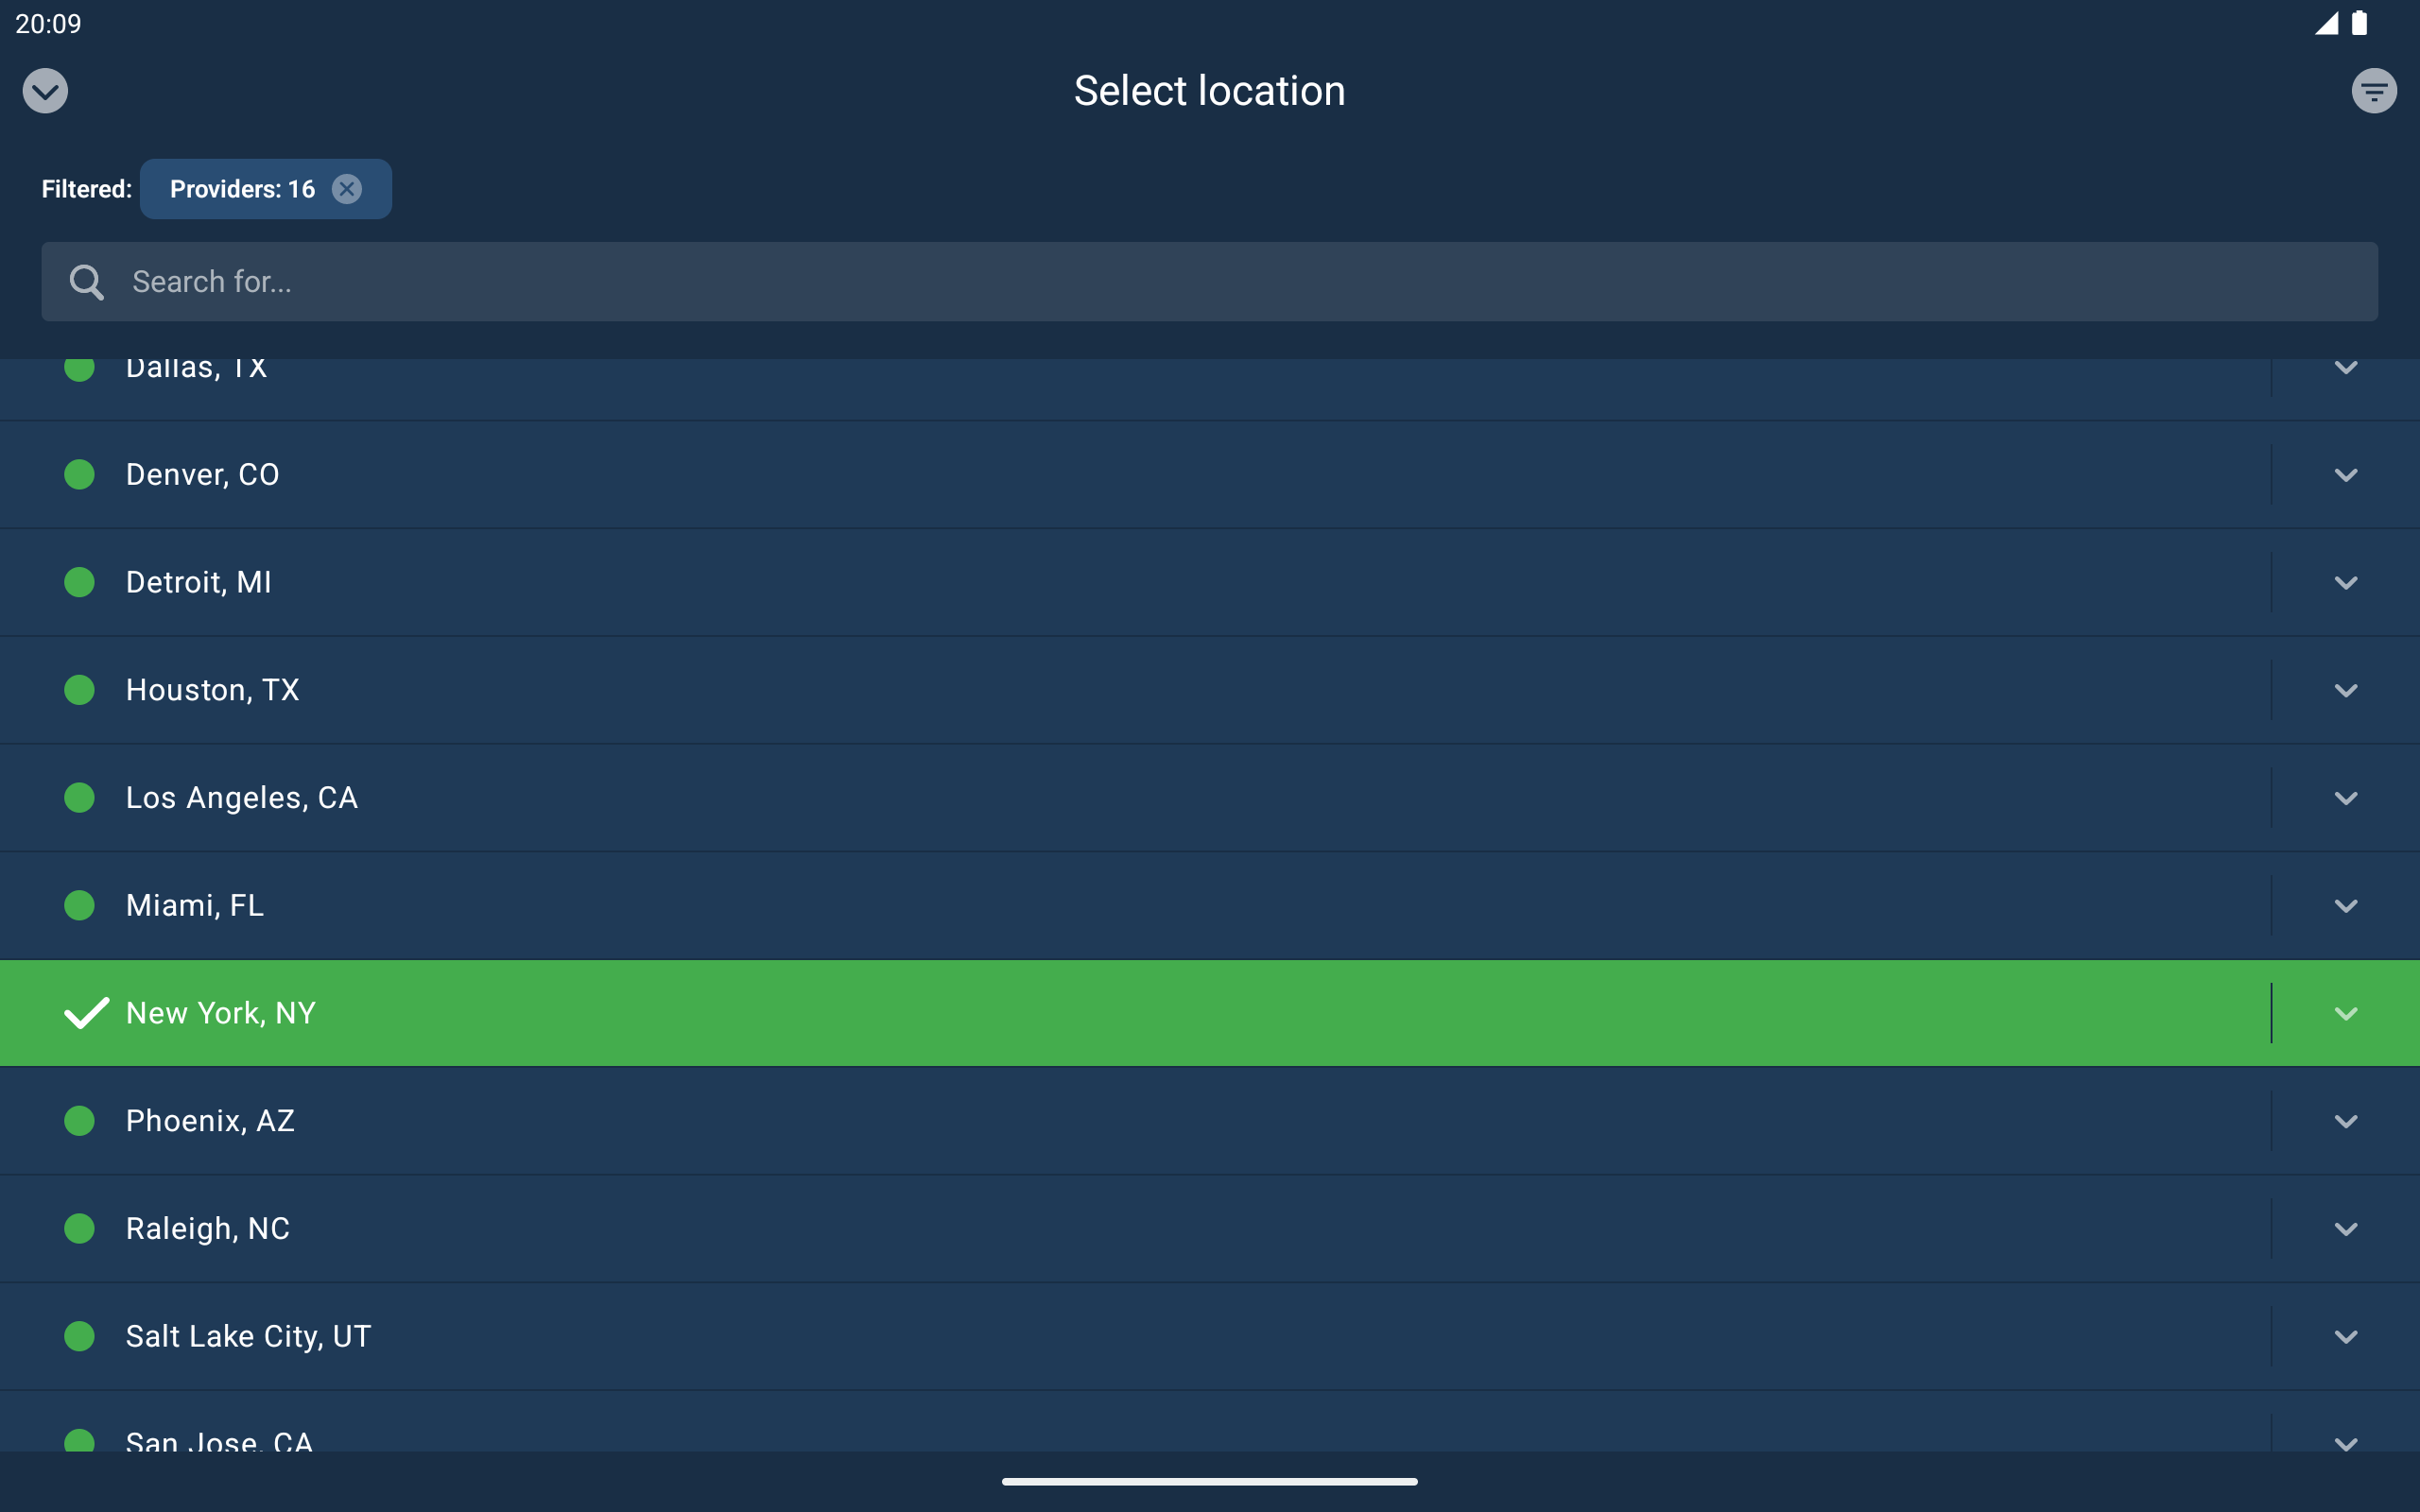Tap the navigation handle bar at screen bottom

click(1210, 1481)
